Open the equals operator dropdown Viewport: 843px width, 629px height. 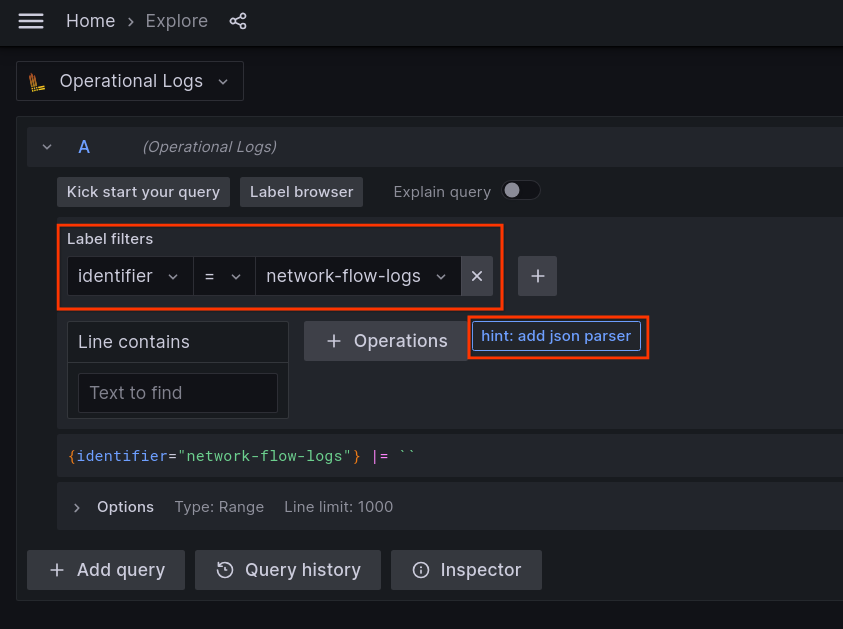point(224,276)
